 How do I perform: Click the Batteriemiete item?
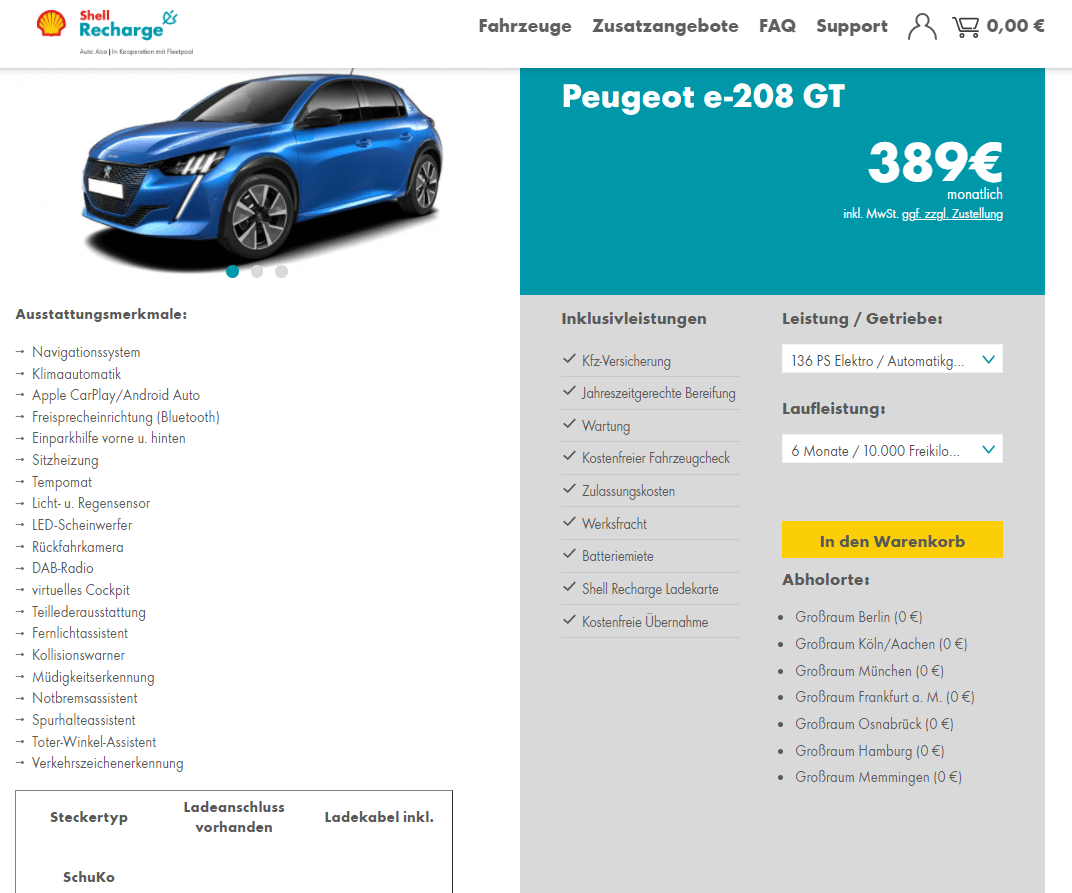(617, 556)
